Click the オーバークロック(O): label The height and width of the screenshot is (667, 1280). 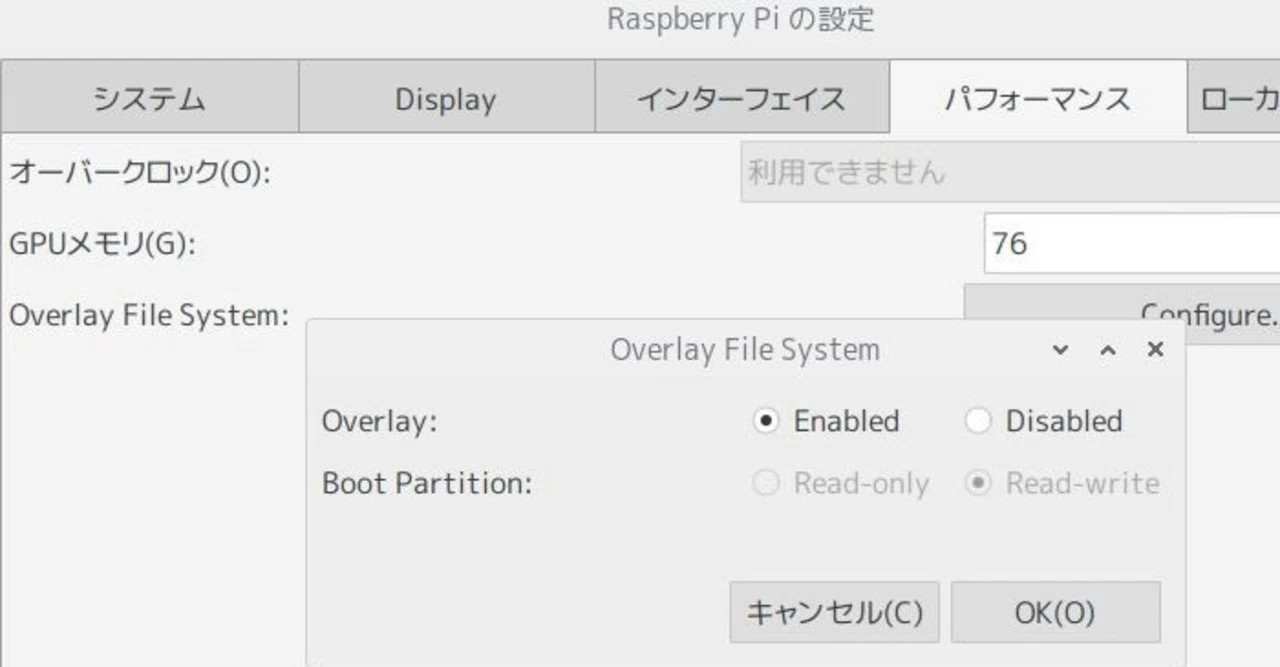coord(140,173)
